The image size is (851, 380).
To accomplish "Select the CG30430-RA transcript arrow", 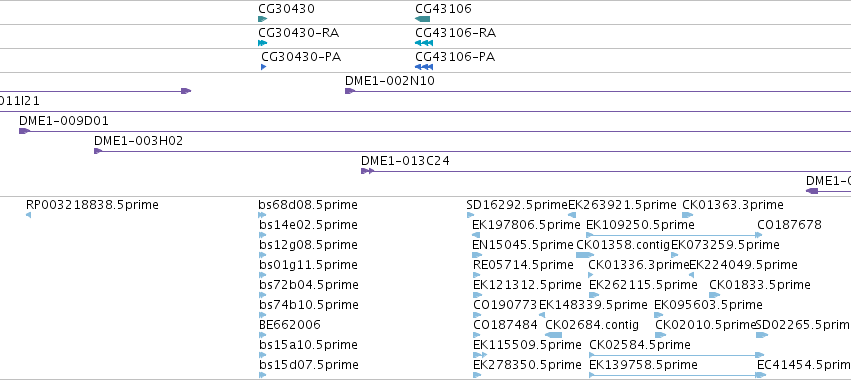I will pos(263,43).
